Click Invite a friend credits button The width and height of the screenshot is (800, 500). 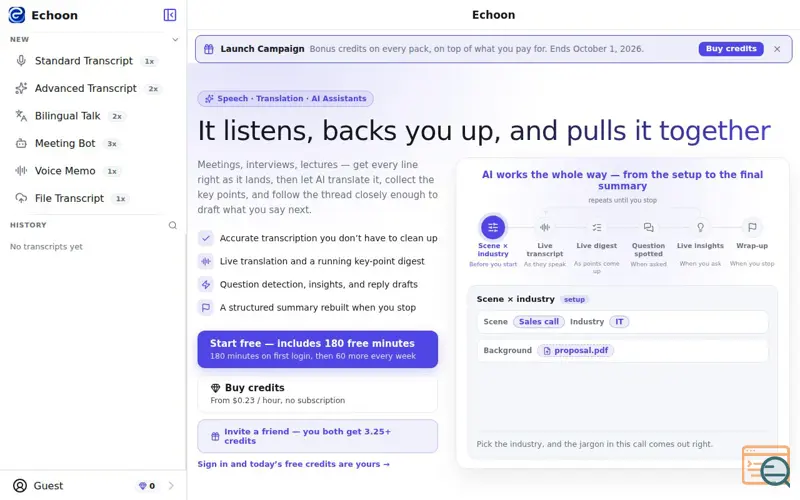tap(317, 436)
